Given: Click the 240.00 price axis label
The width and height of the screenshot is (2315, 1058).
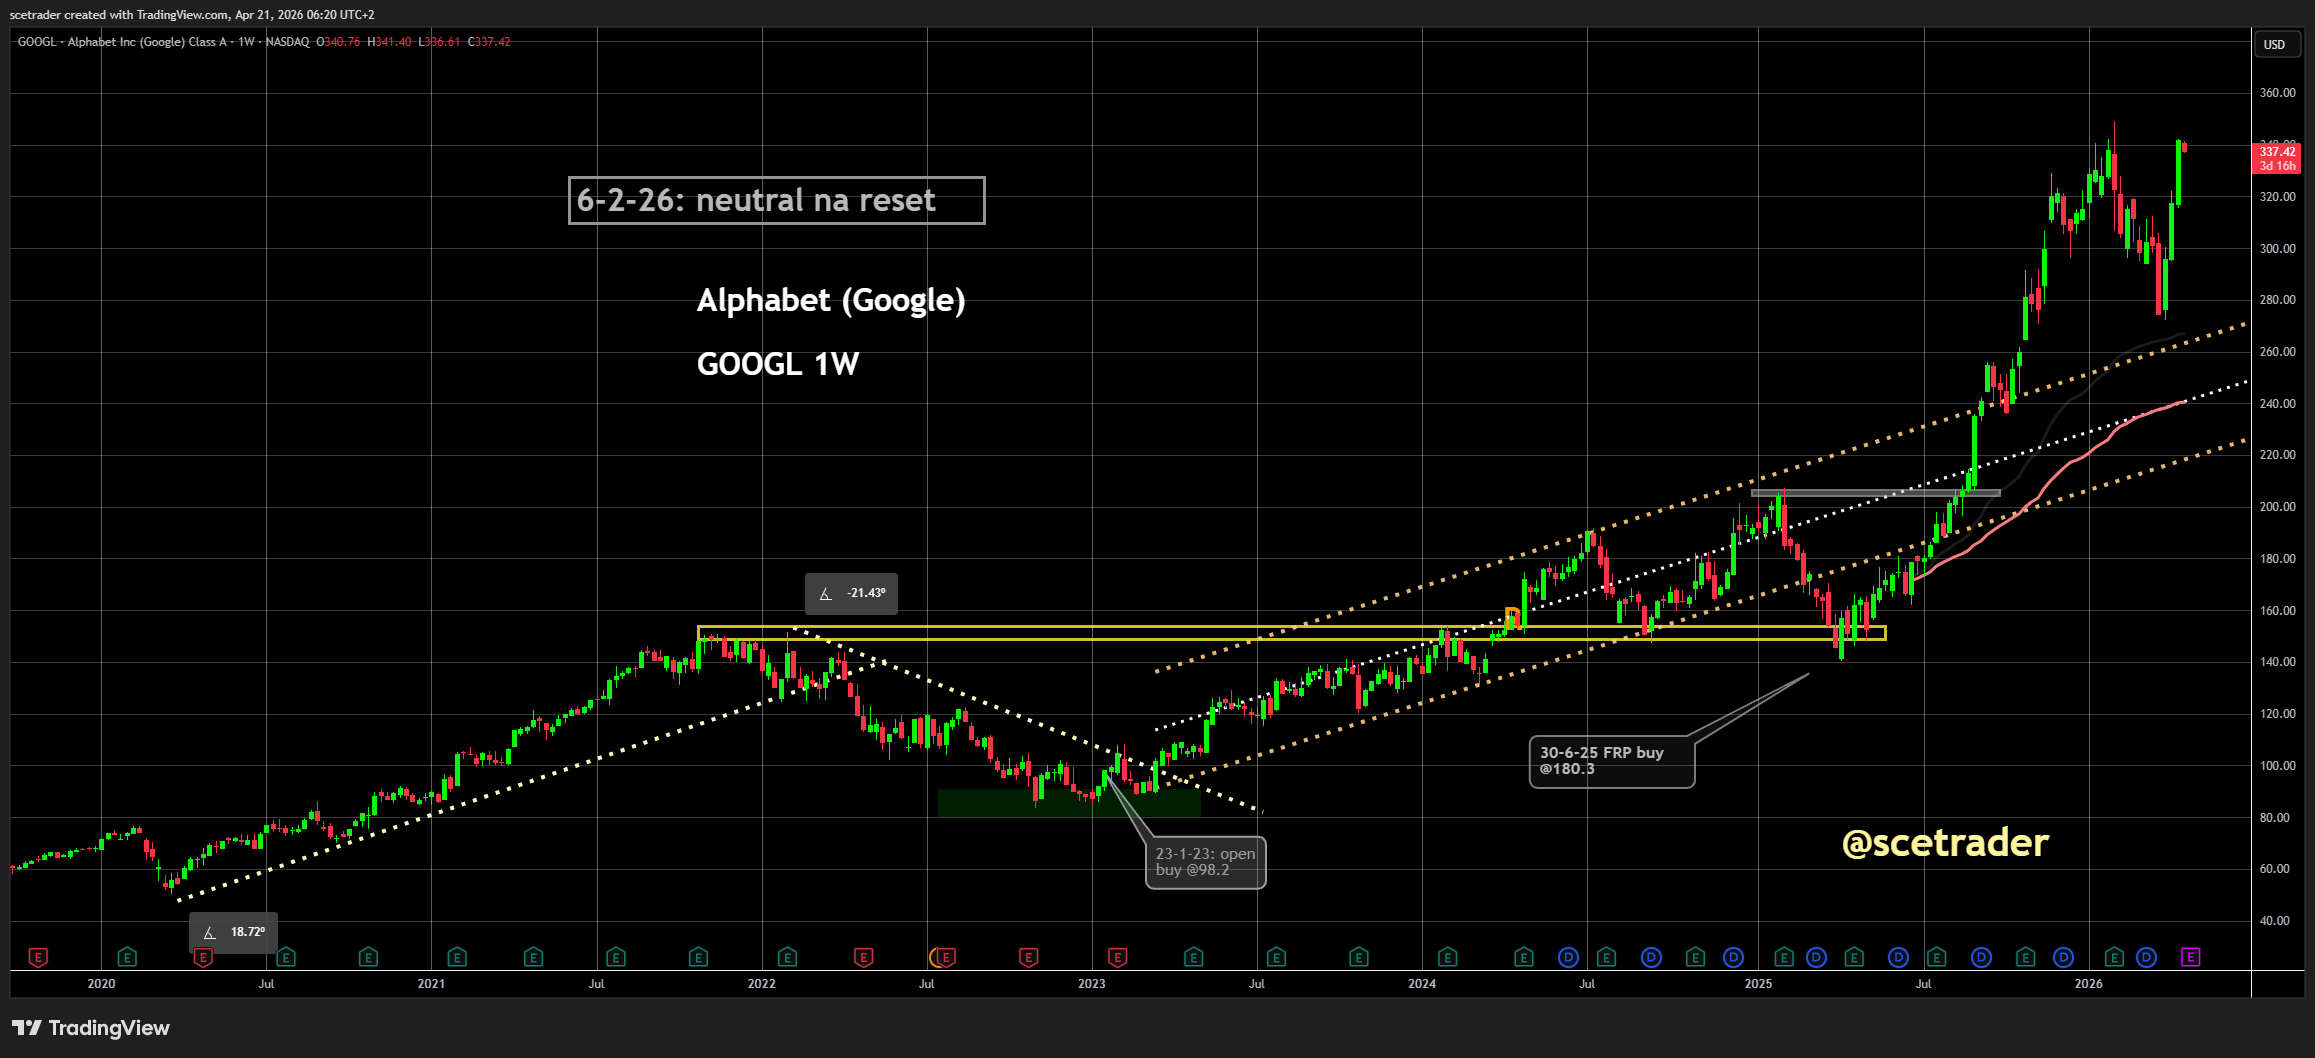Looking at the screenshot, I should pos(2277,404).
